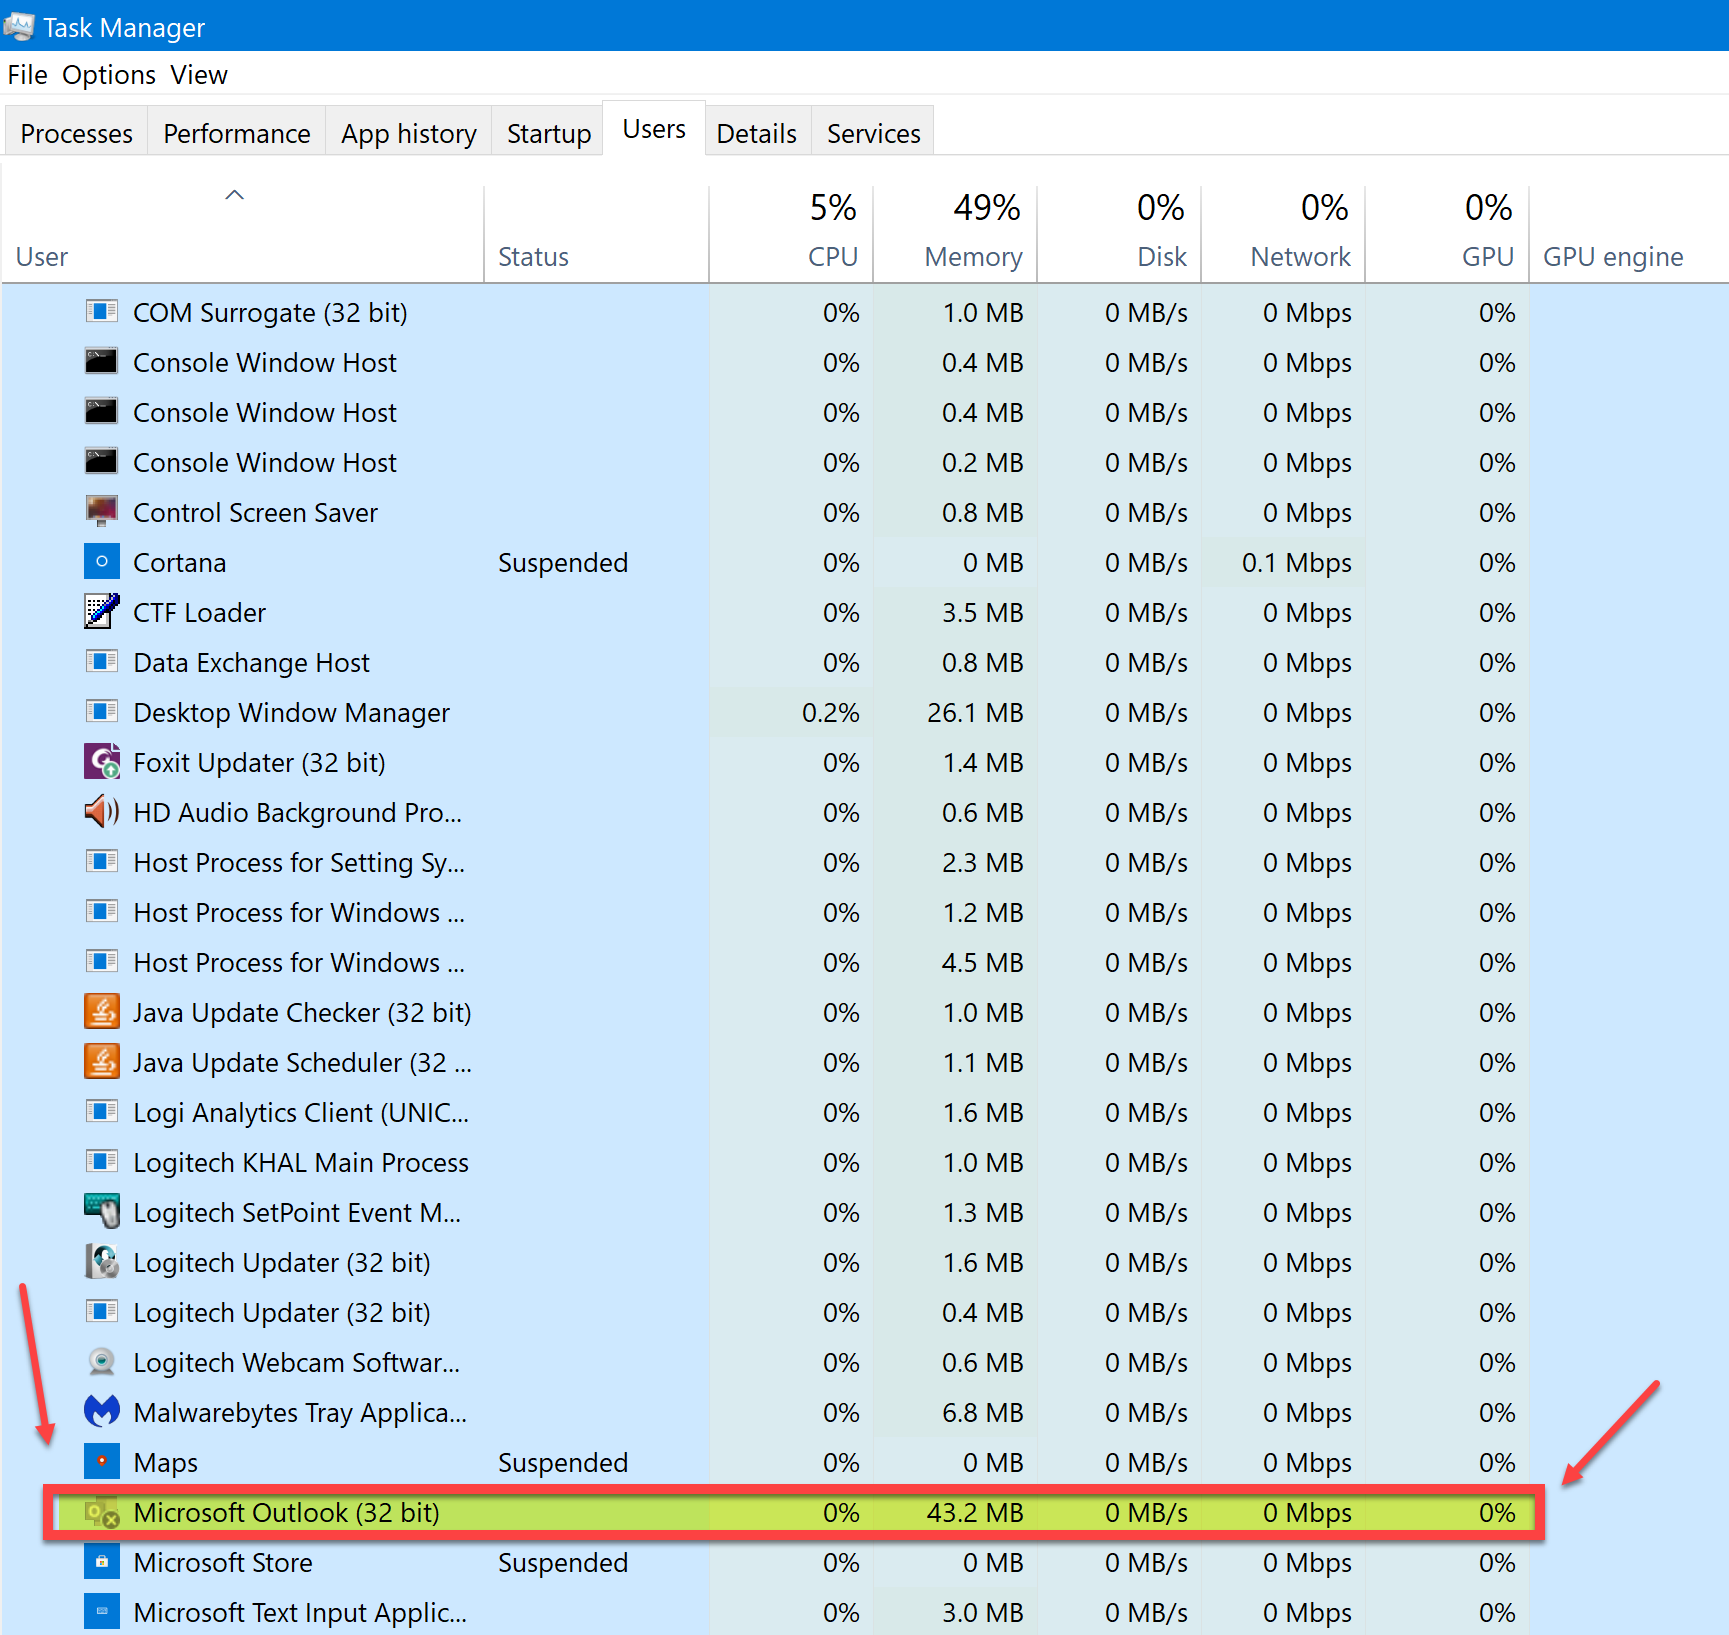Click the HD Audio speaker icon

tap(102, 812)
